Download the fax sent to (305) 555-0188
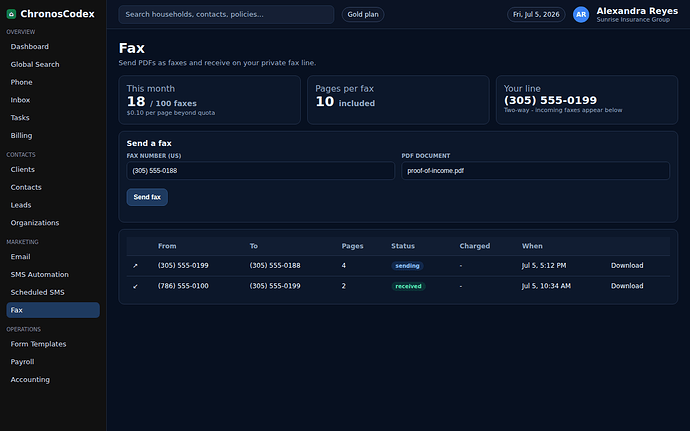Viewport: 690px width, 431px height. tap(627, 265)
